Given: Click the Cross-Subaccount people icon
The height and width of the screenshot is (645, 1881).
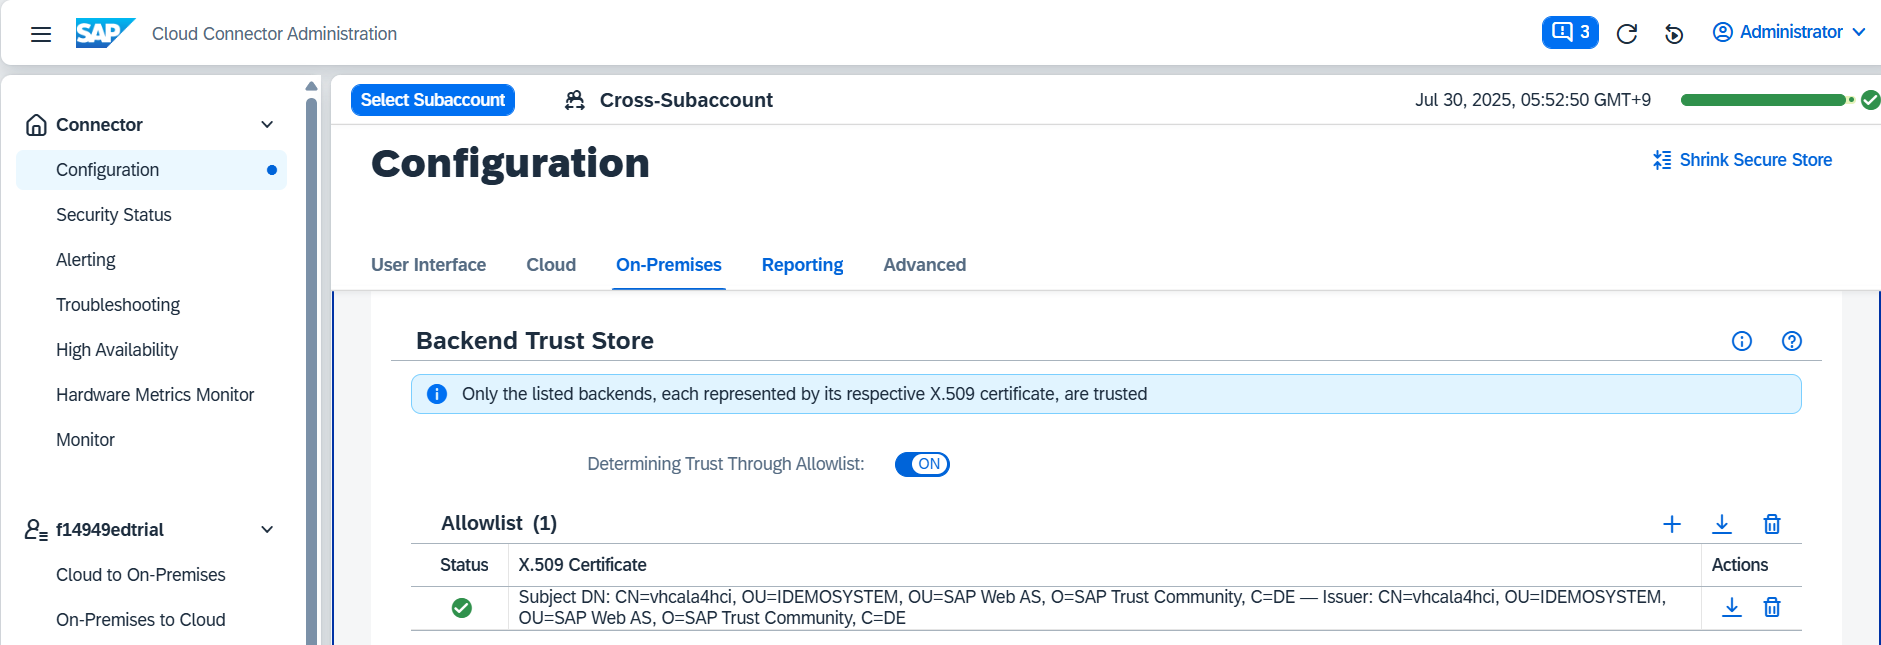Looking at the screenshot, I should tap(575, 100).
